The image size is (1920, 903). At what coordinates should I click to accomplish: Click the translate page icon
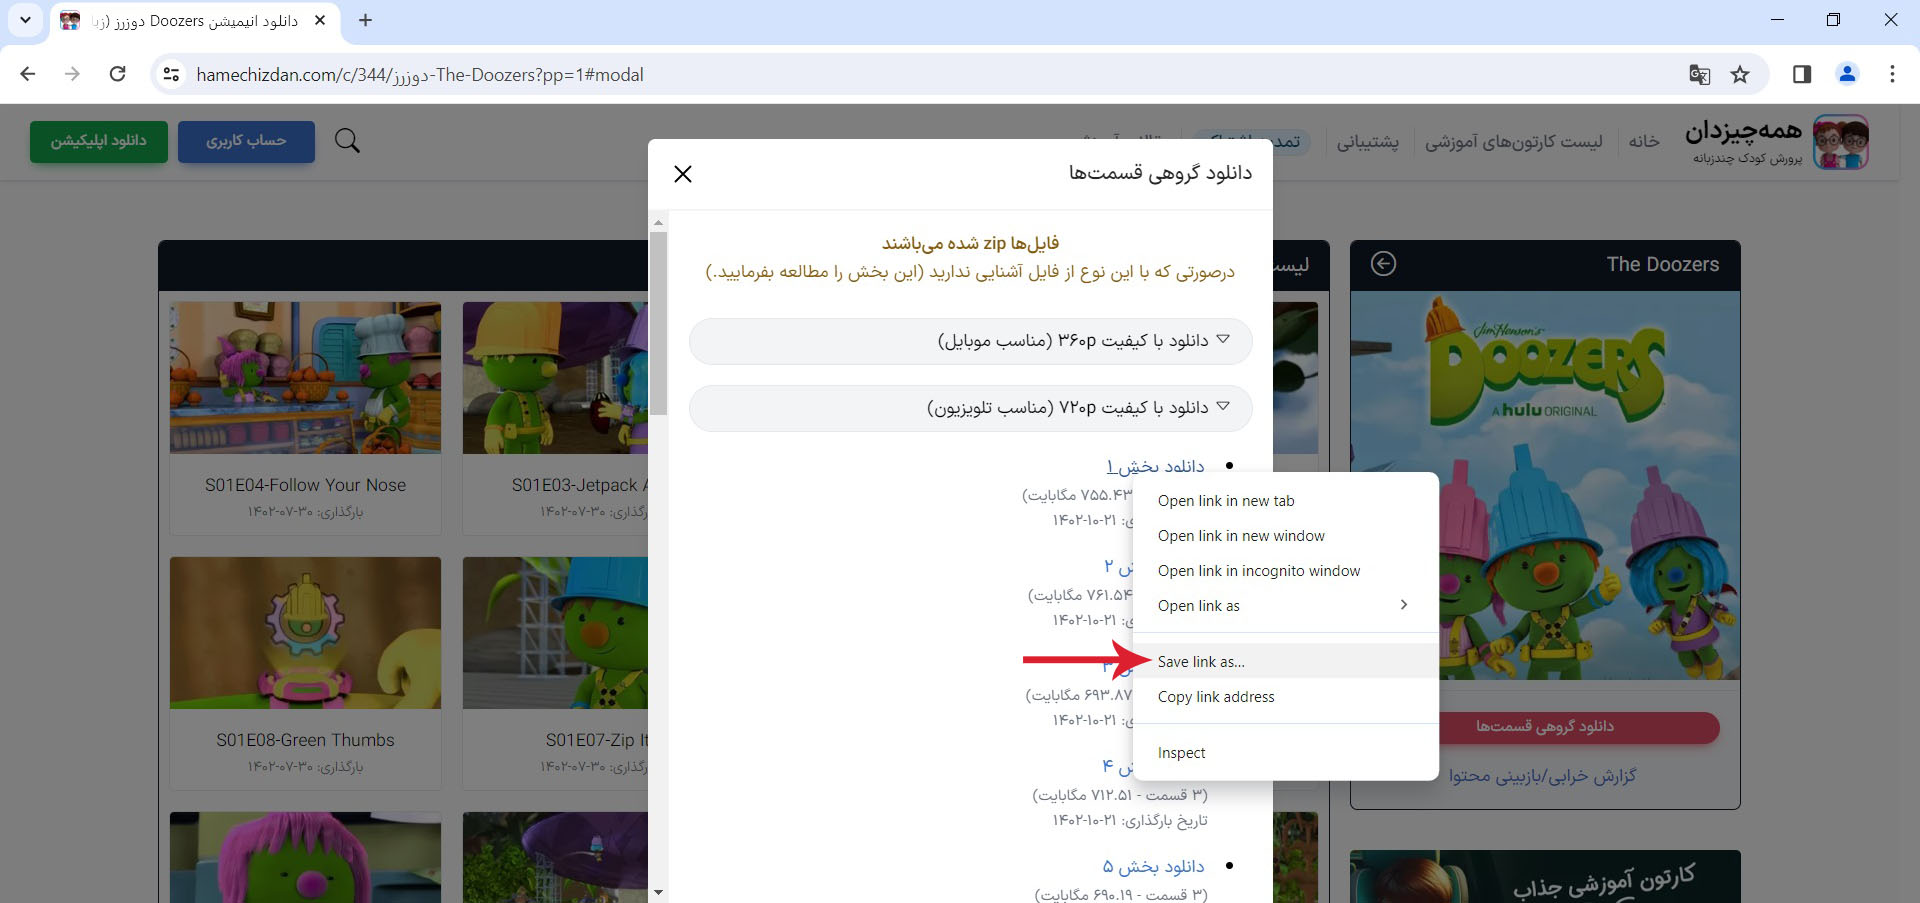(x=1699, y=74)
